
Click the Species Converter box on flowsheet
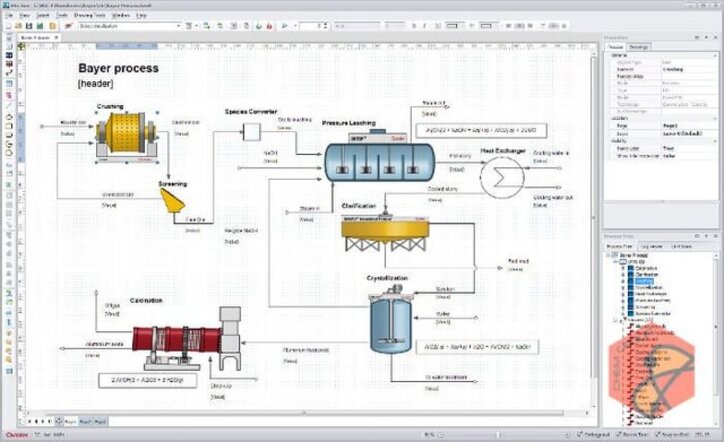coord(252,132)
